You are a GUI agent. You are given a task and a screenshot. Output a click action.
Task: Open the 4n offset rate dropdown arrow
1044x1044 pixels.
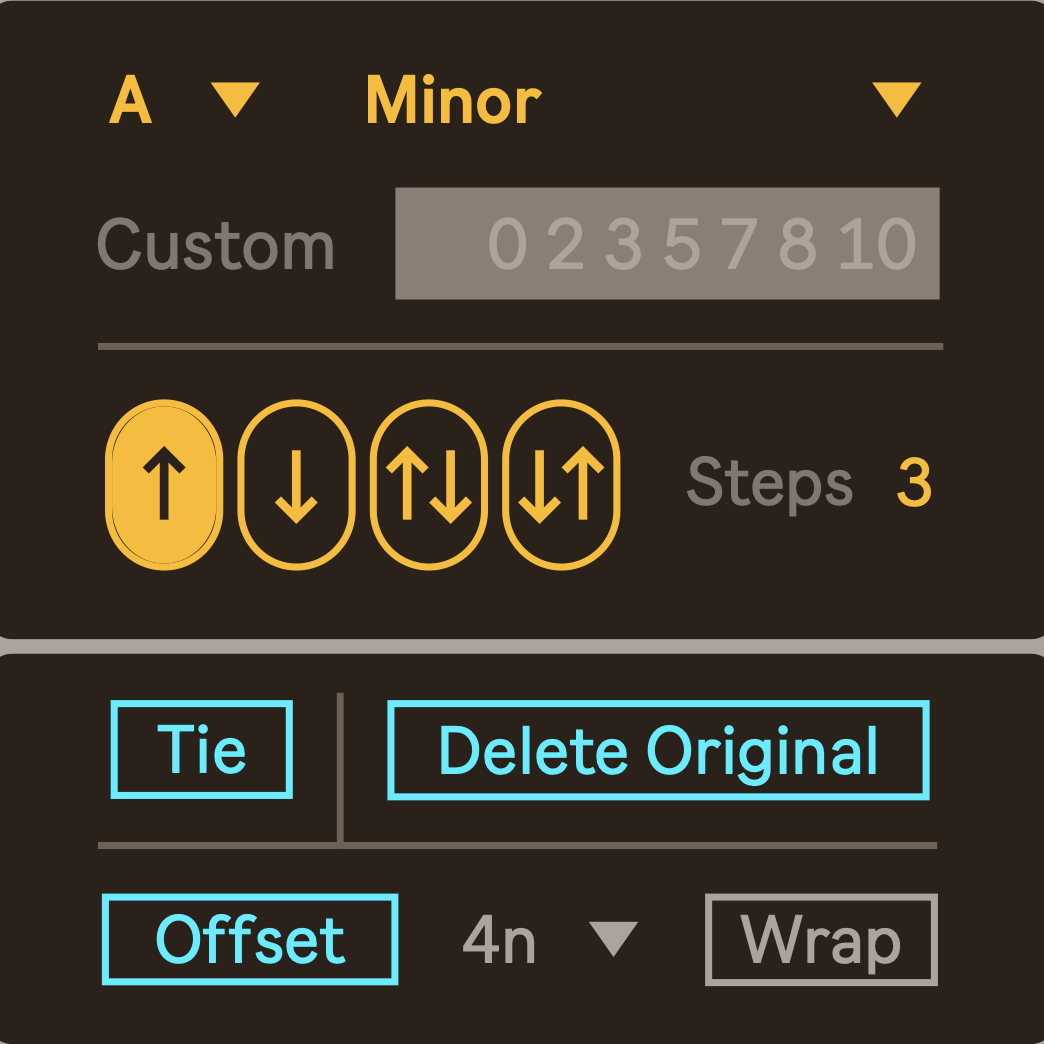click(x=613, y=938)
